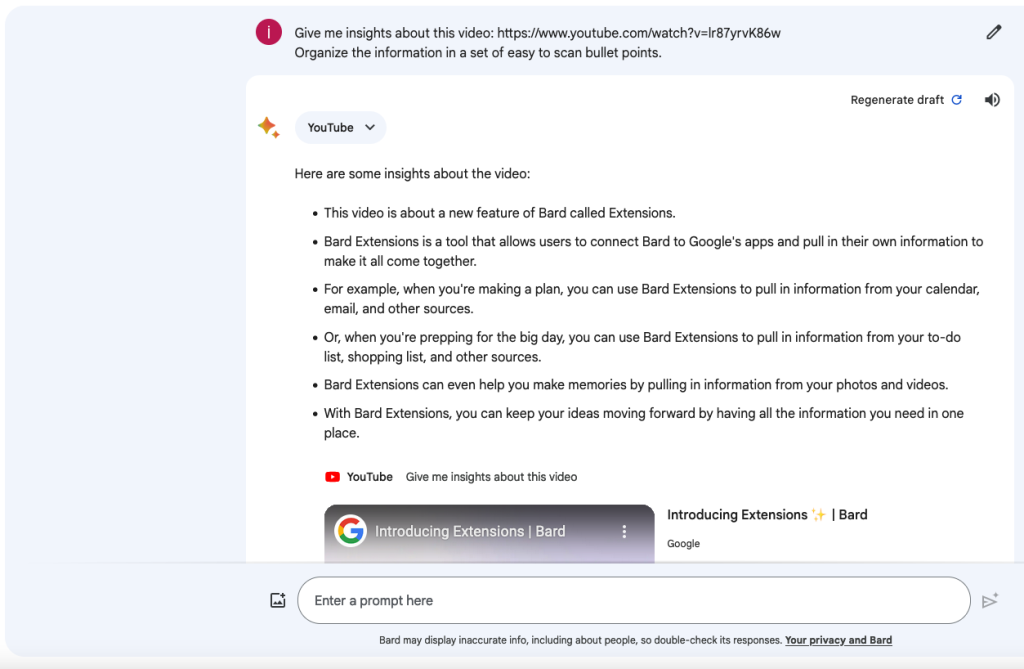Expand the YouTube extension dropdown
This screenshot has height=669, width=1024.
pos(340,127)
